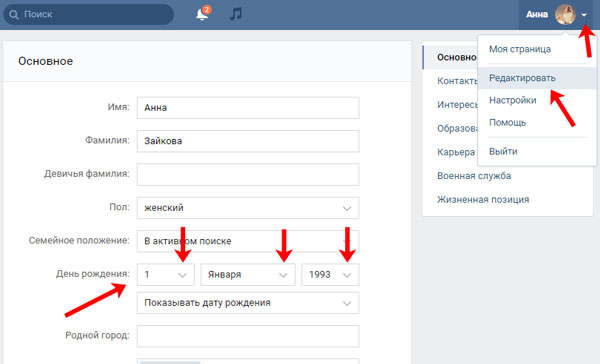Click the Имя field containing Анна
This screenshot has height=364, width=600.
[248, 108]
